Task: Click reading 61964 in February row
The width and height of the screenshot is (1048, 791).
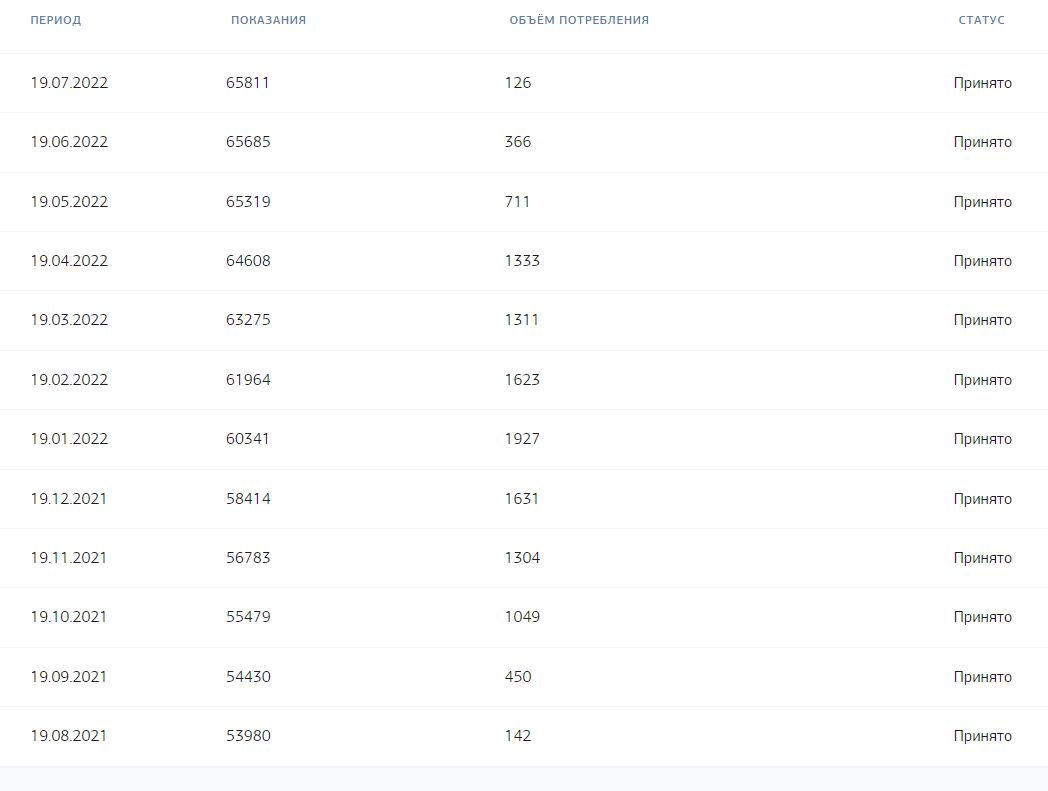Action: click(x=248, y=380)
